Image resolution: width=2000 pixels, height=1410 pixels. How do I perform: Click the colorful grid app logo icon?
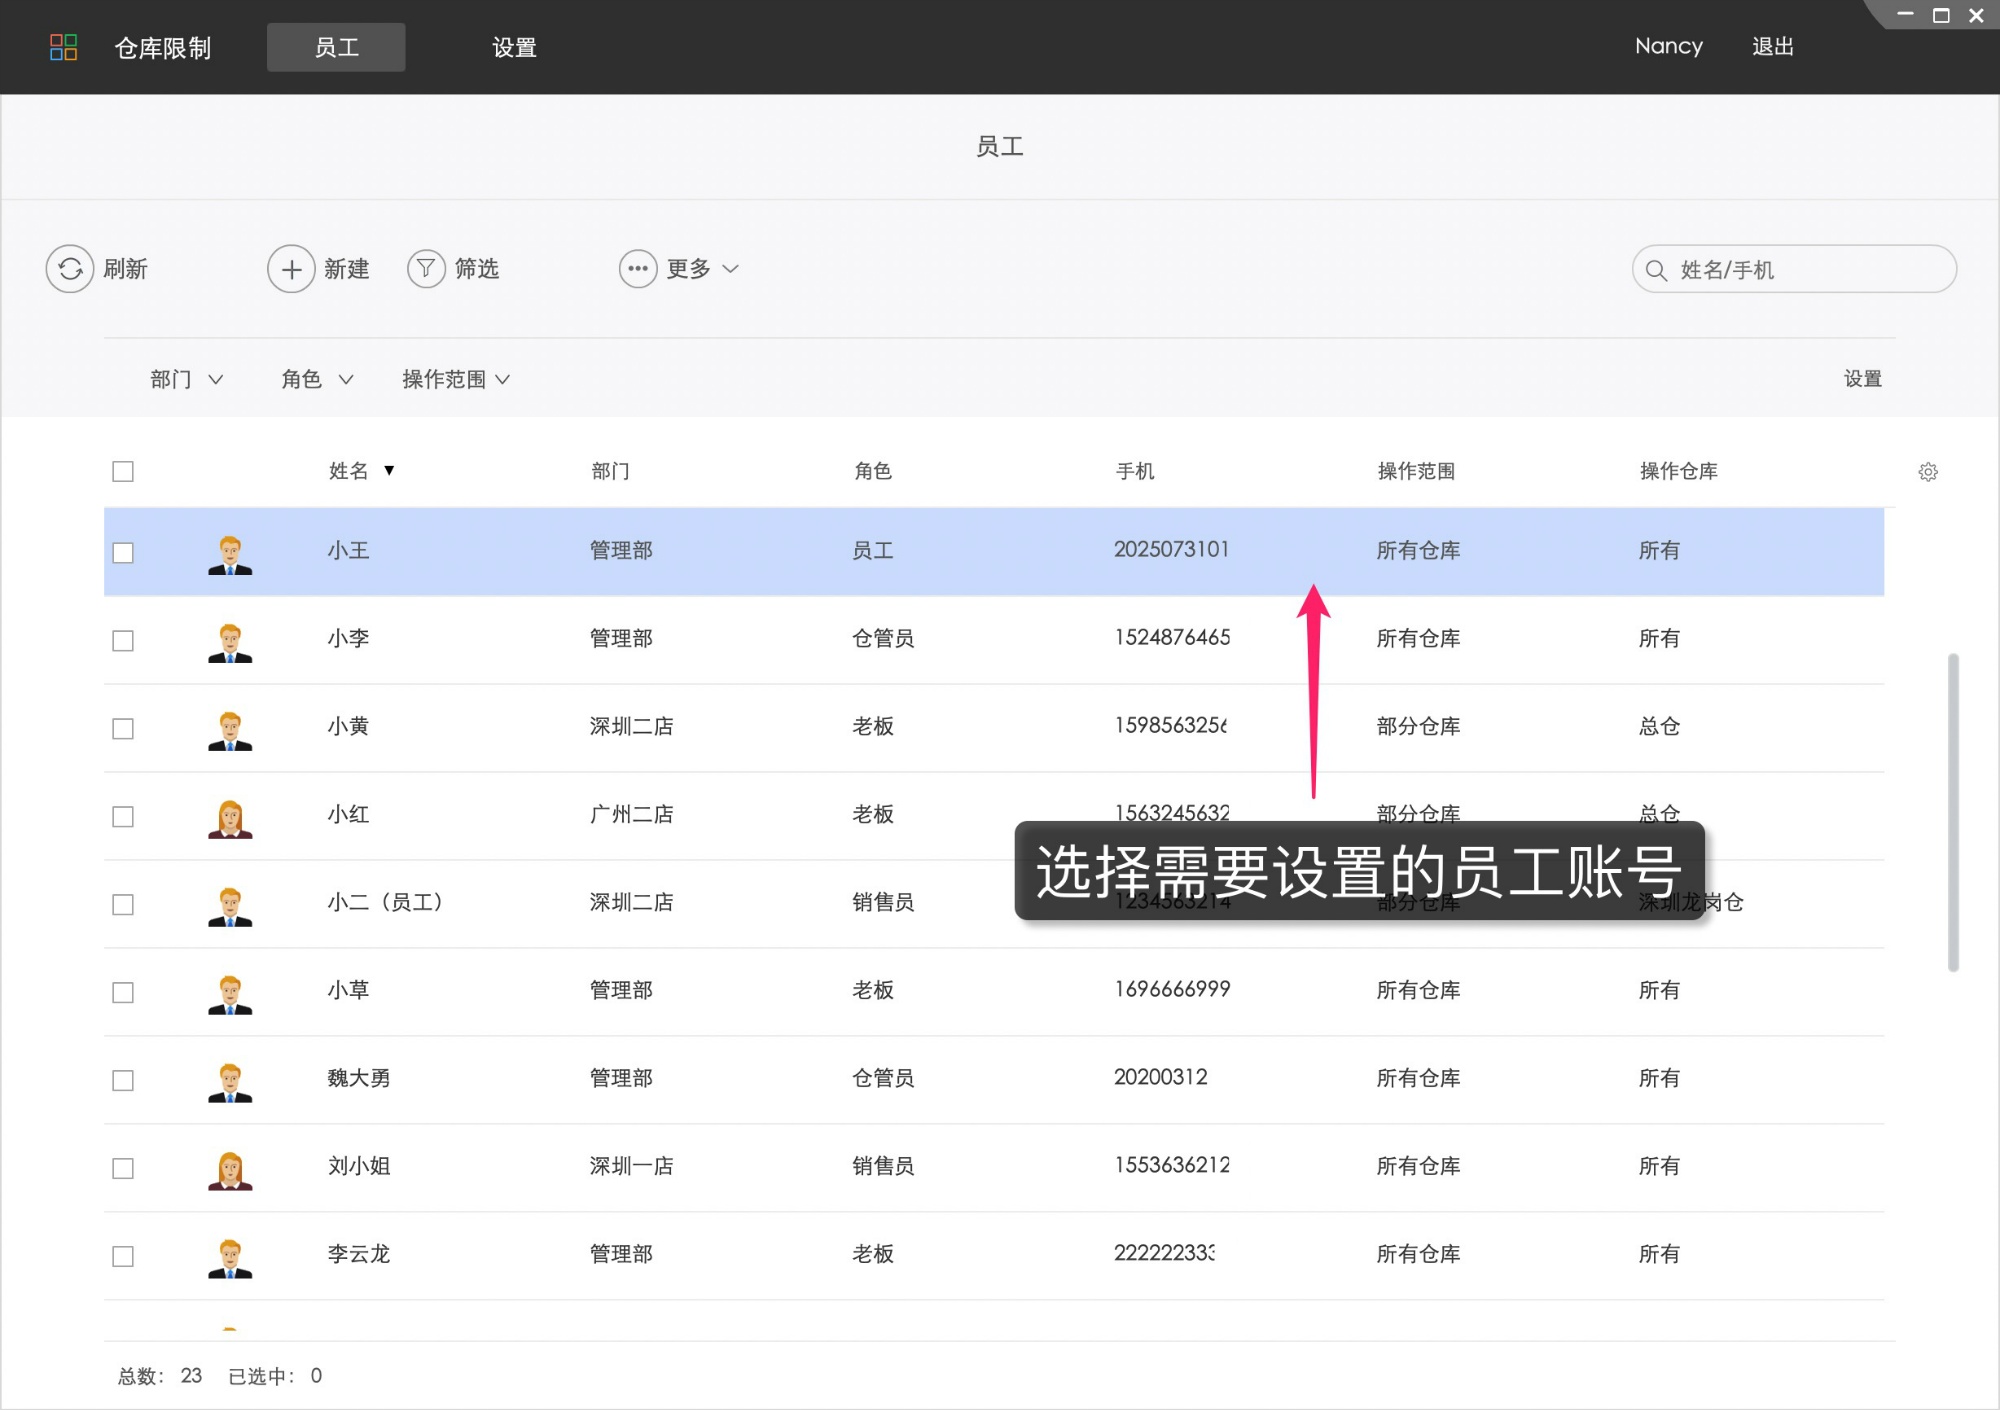point(63,47)
